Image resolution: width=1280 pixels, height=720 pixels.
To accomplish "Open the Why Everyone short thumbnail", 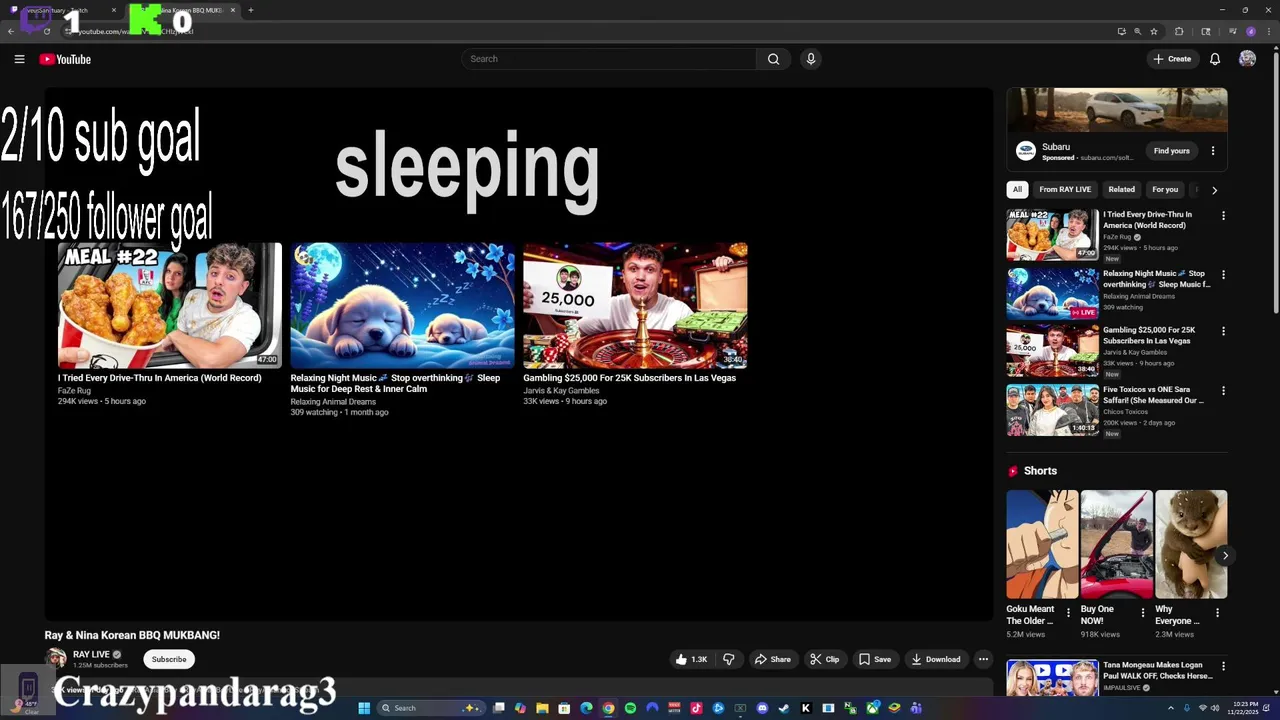I will 1191,544.
